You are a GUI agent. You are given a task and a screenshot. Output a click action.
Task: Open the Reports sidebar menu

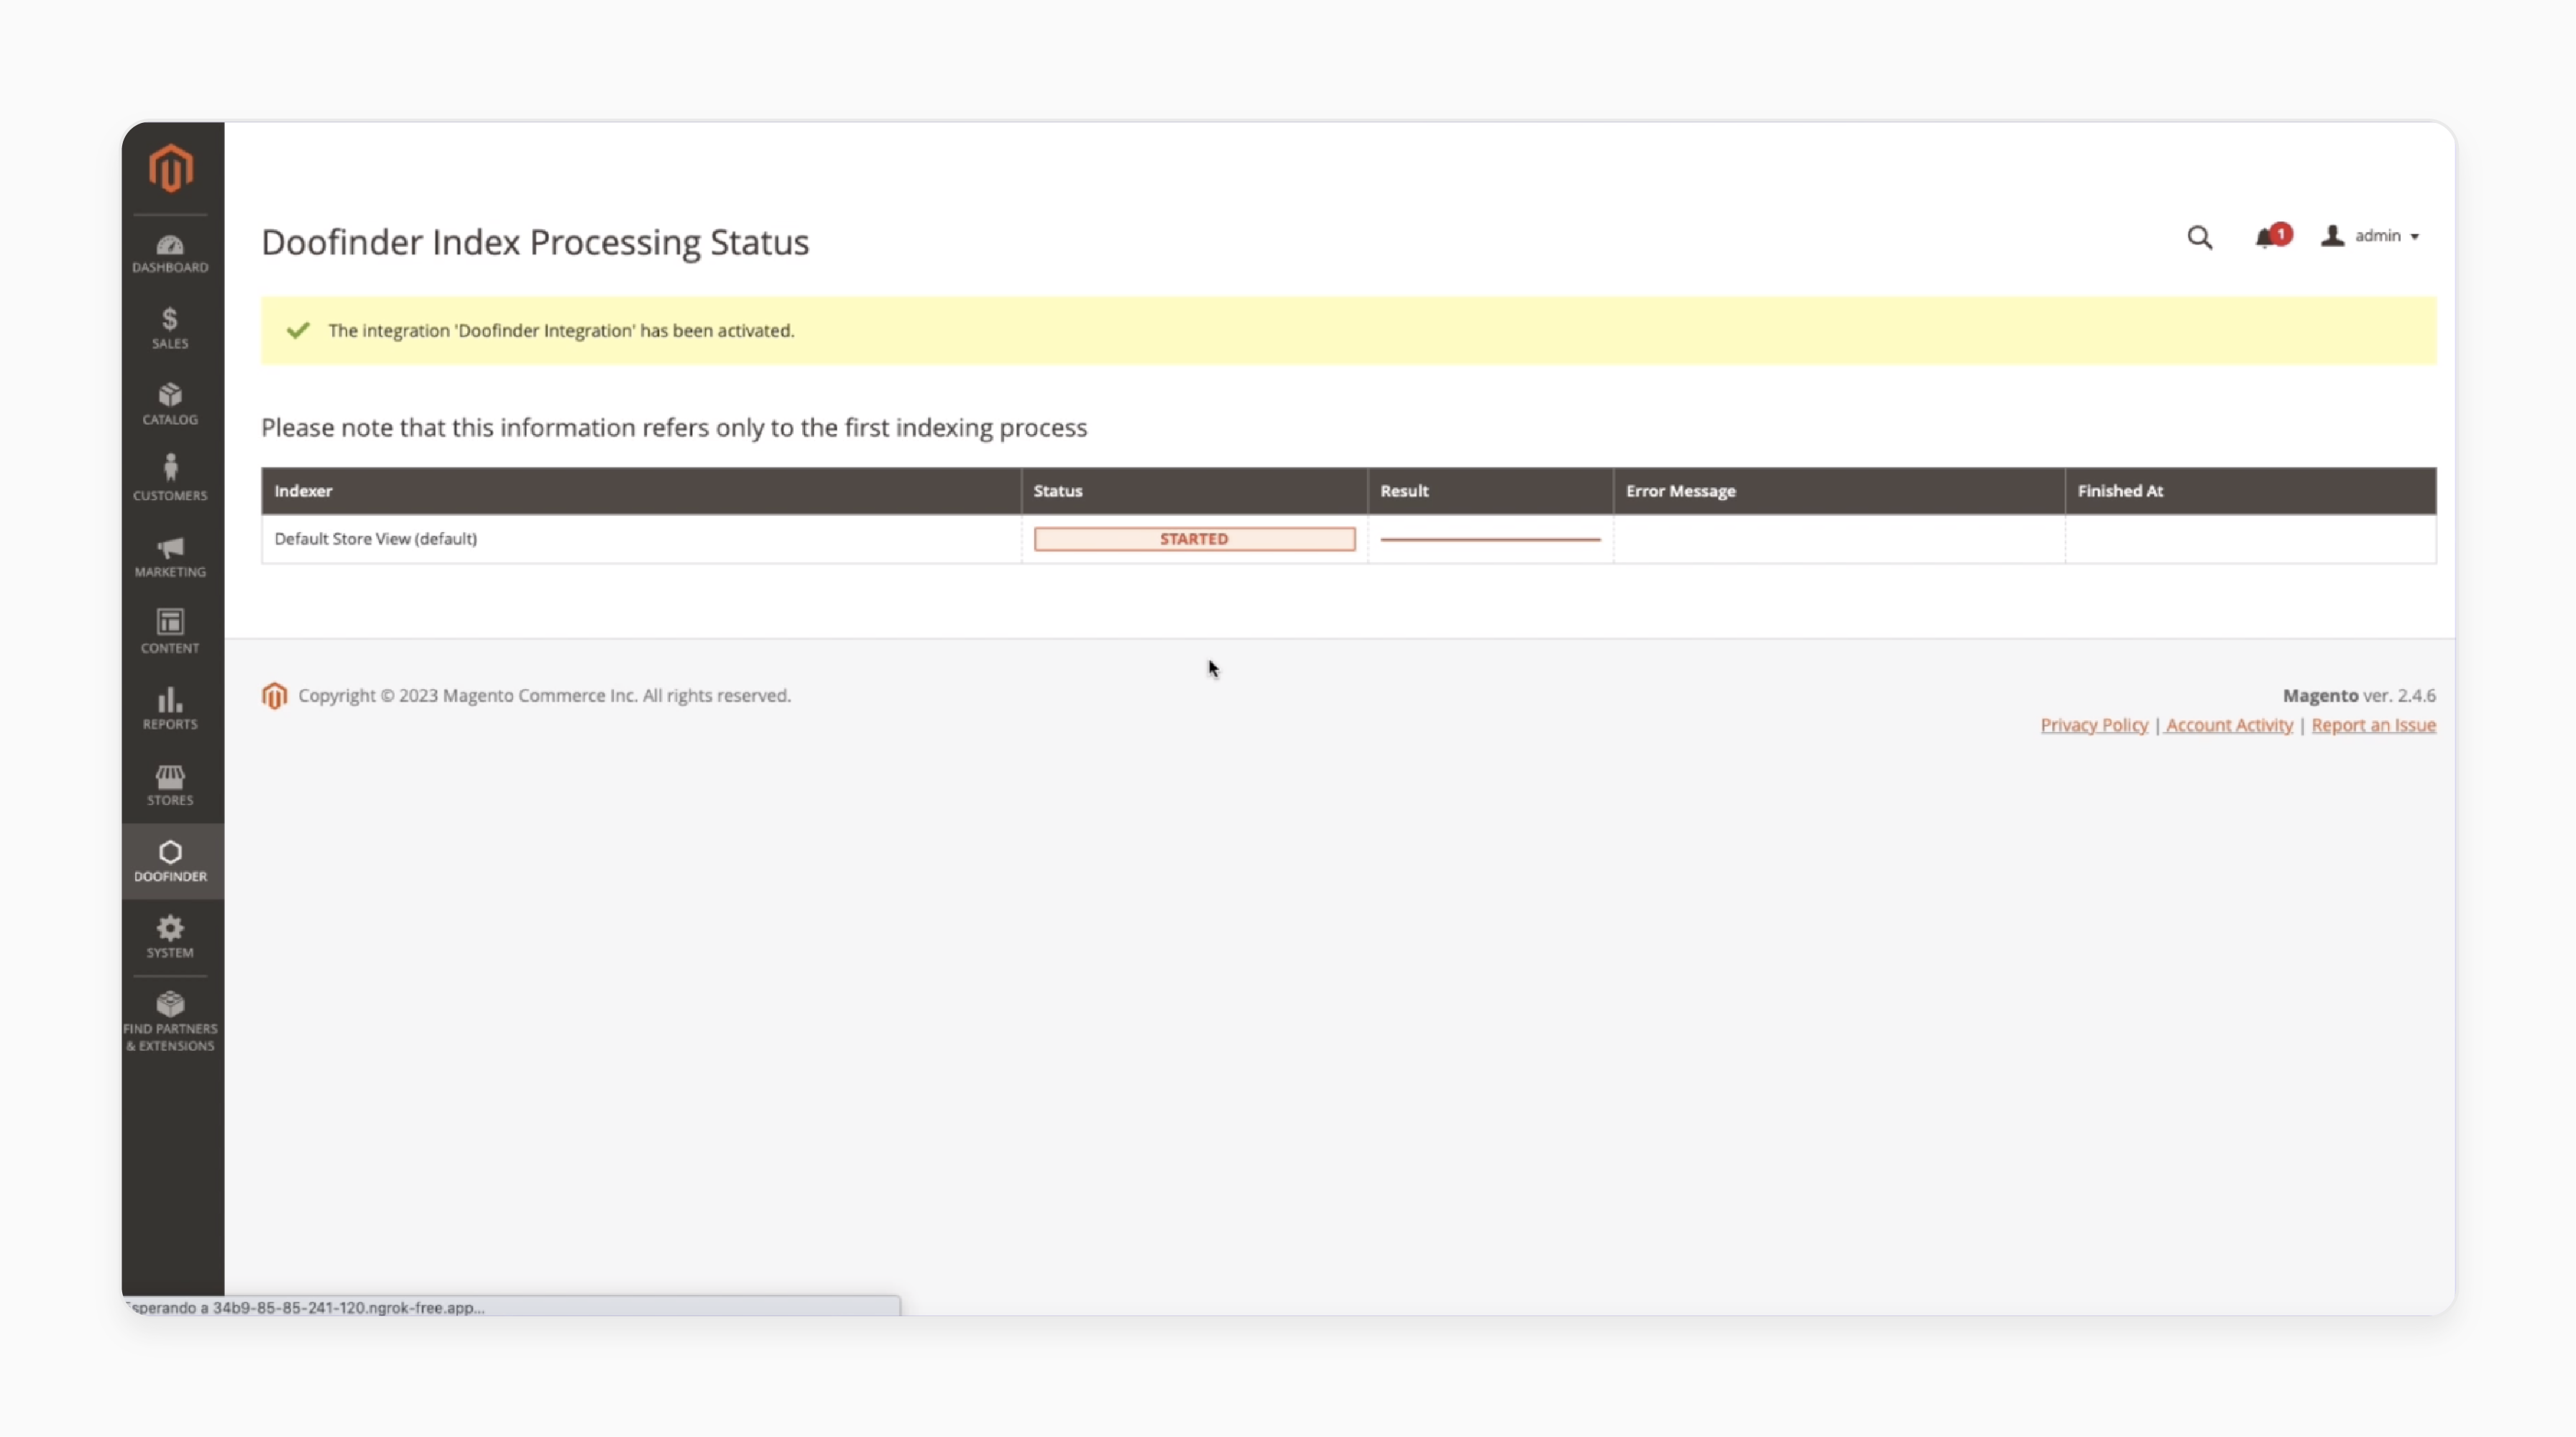[x=170, y=709]
